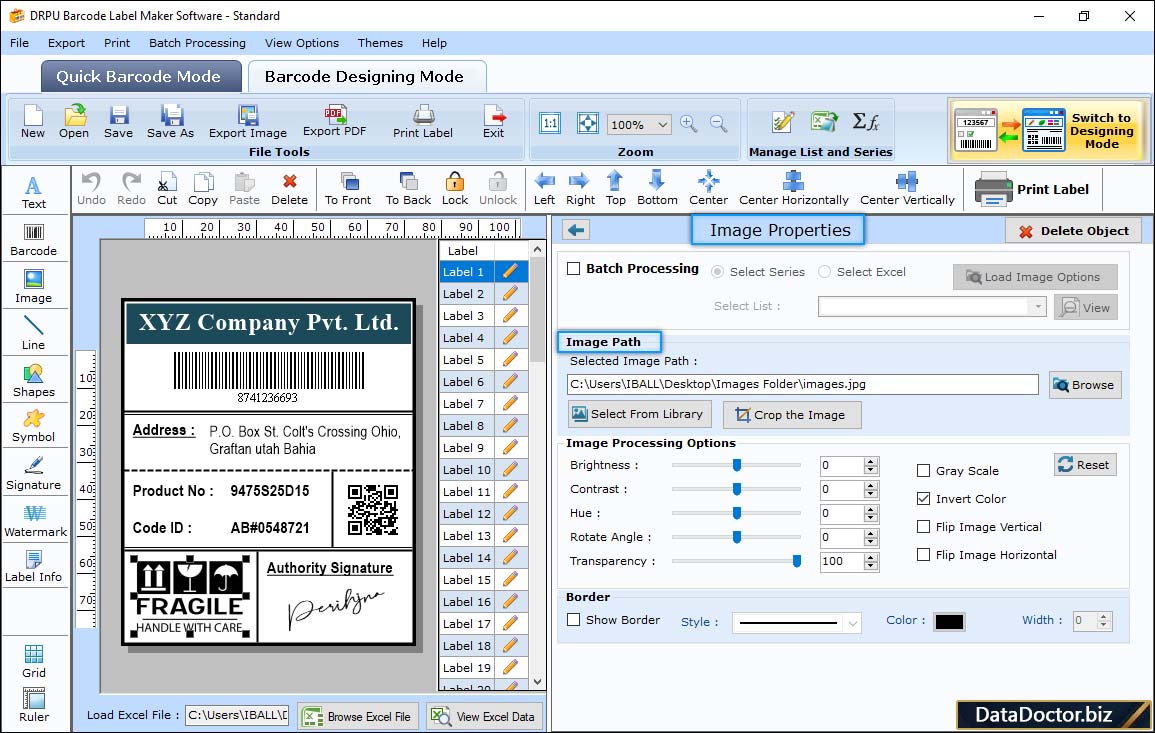Open Label Info in sidebar
This screenshot has height=733, width=1155.
[34, 567]
